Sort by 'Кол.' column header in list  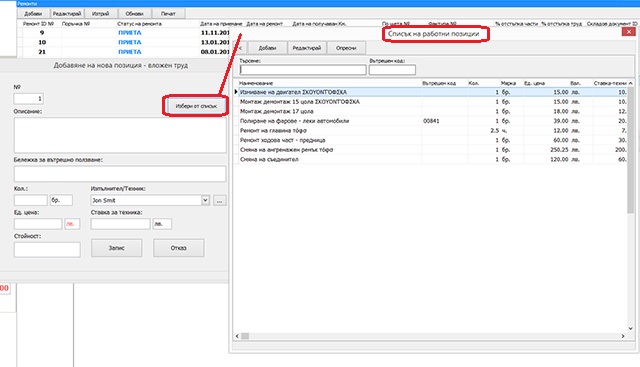473,83
